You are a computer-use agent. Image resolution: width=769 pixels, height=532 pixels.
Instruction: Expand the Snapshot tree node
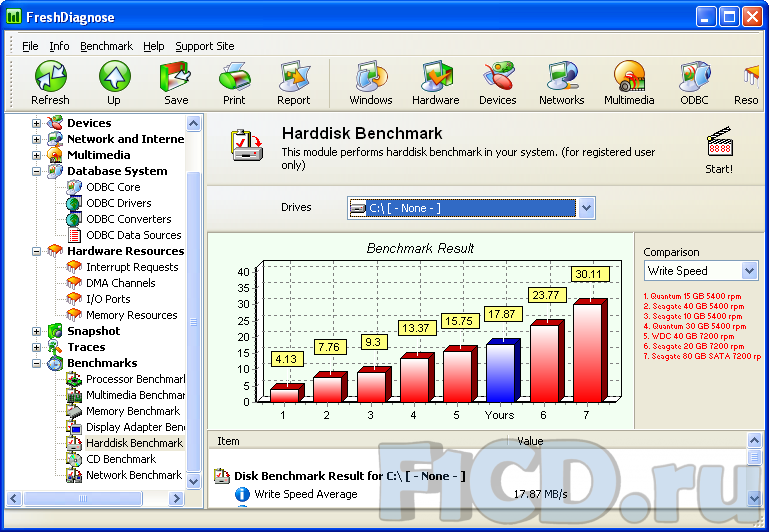coord(36,331)
